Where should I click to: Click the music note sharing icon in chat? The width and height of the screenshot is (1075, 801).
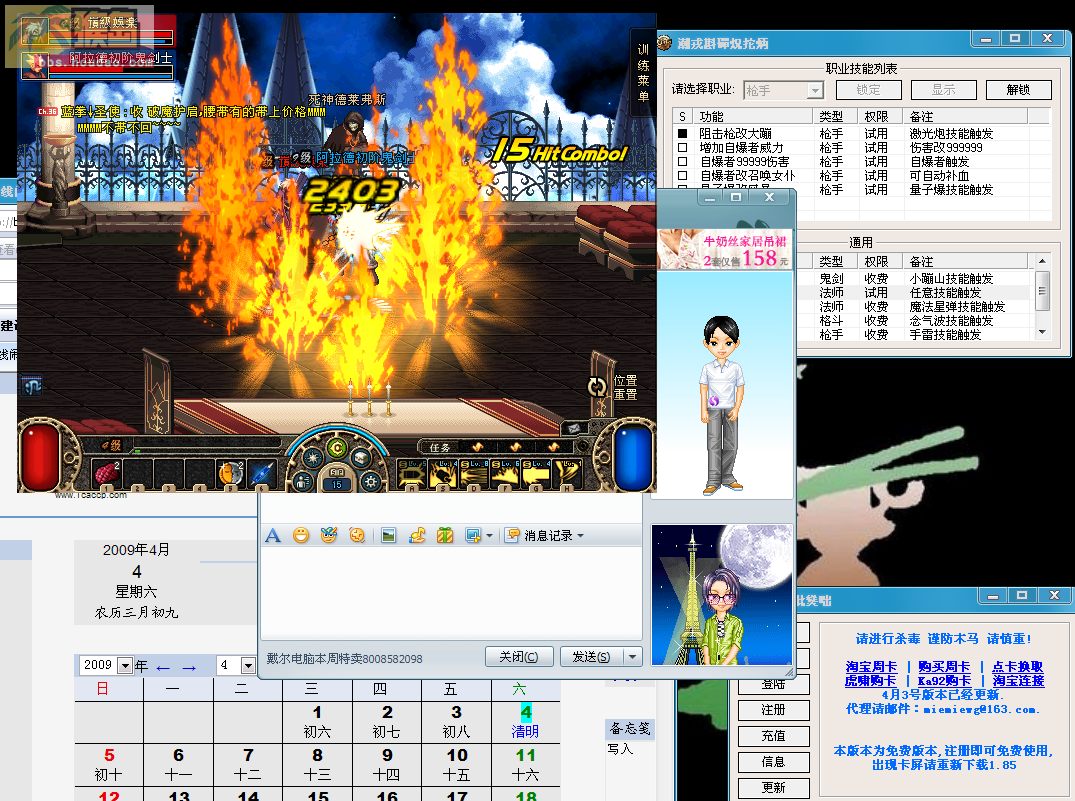click(x=416, y=535)
